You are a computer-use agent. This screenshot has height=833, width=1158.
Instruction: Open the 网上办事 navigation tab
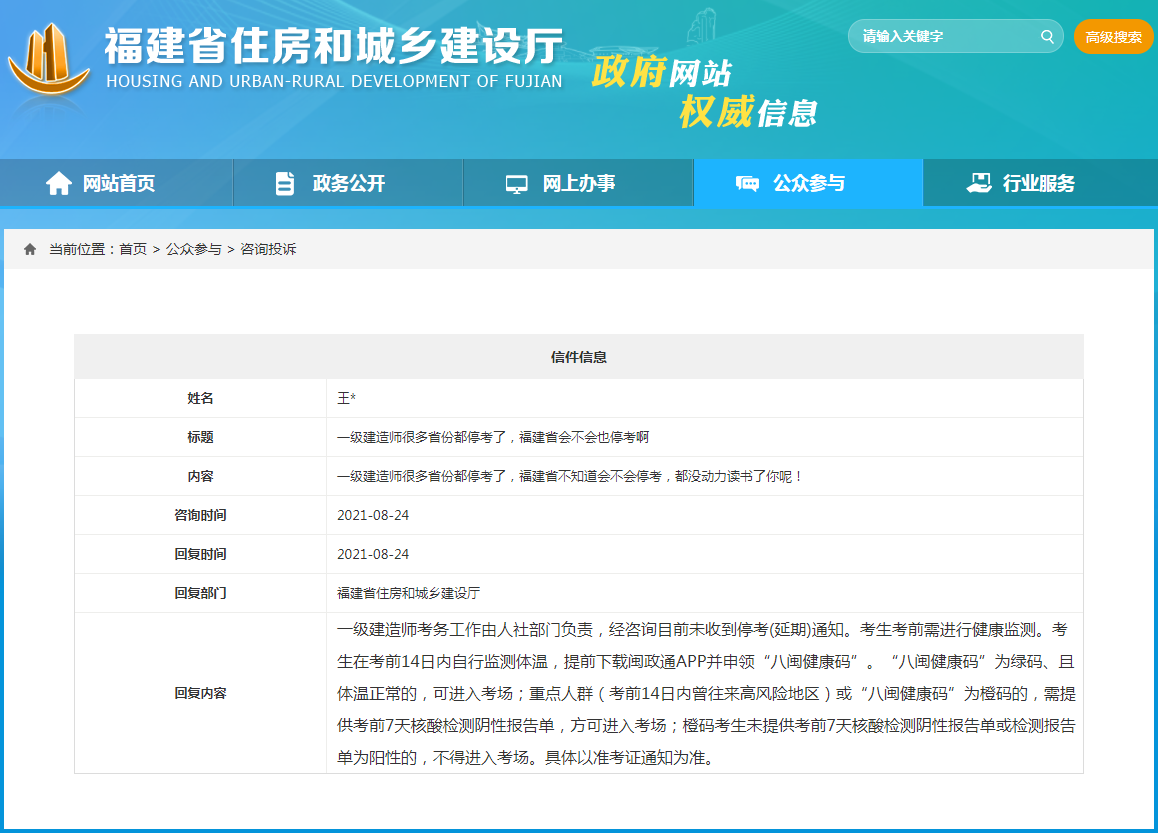point(578,182)
